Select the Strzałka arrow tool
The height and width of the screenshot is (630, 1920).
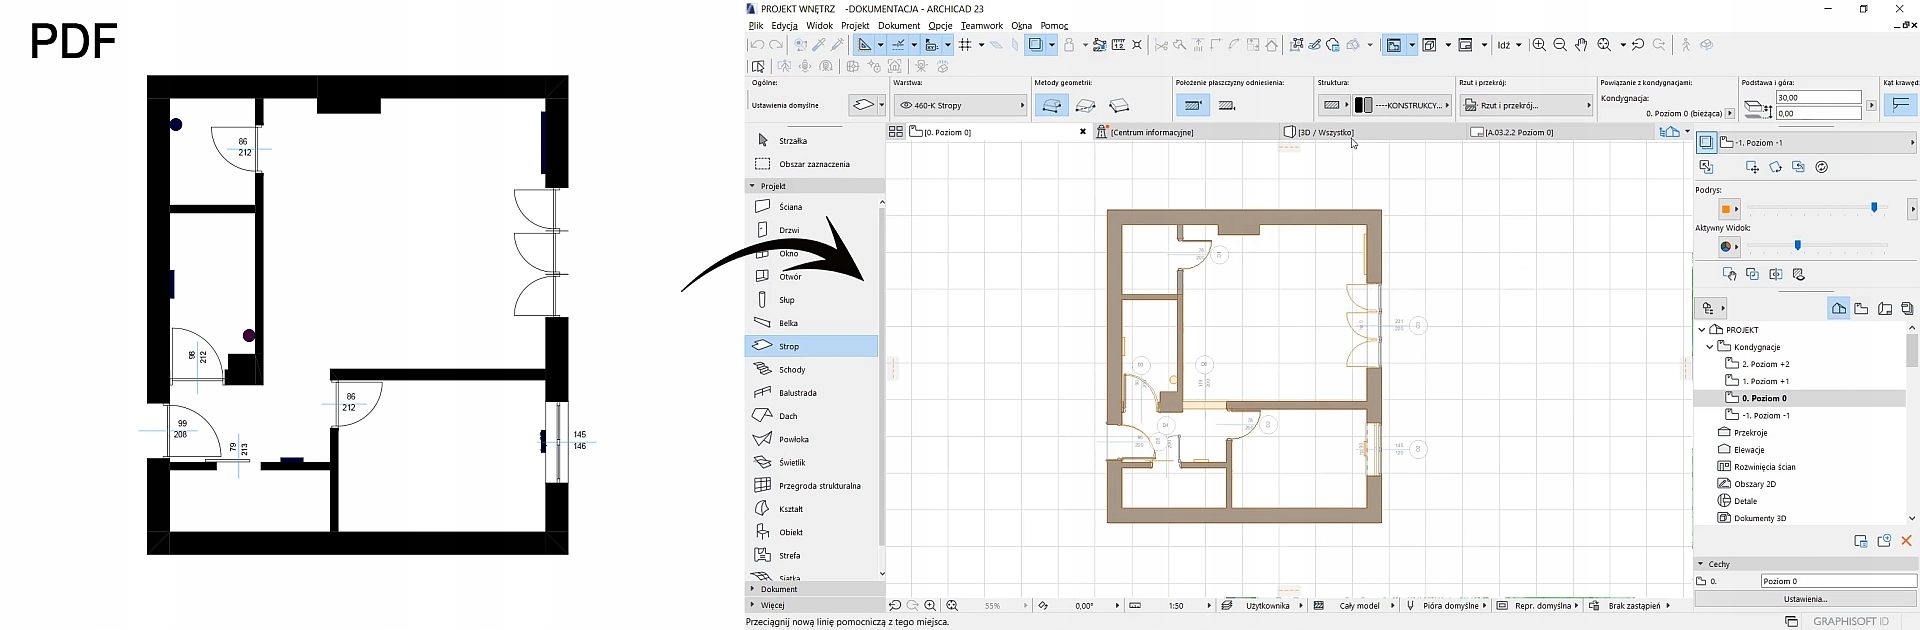792,141
